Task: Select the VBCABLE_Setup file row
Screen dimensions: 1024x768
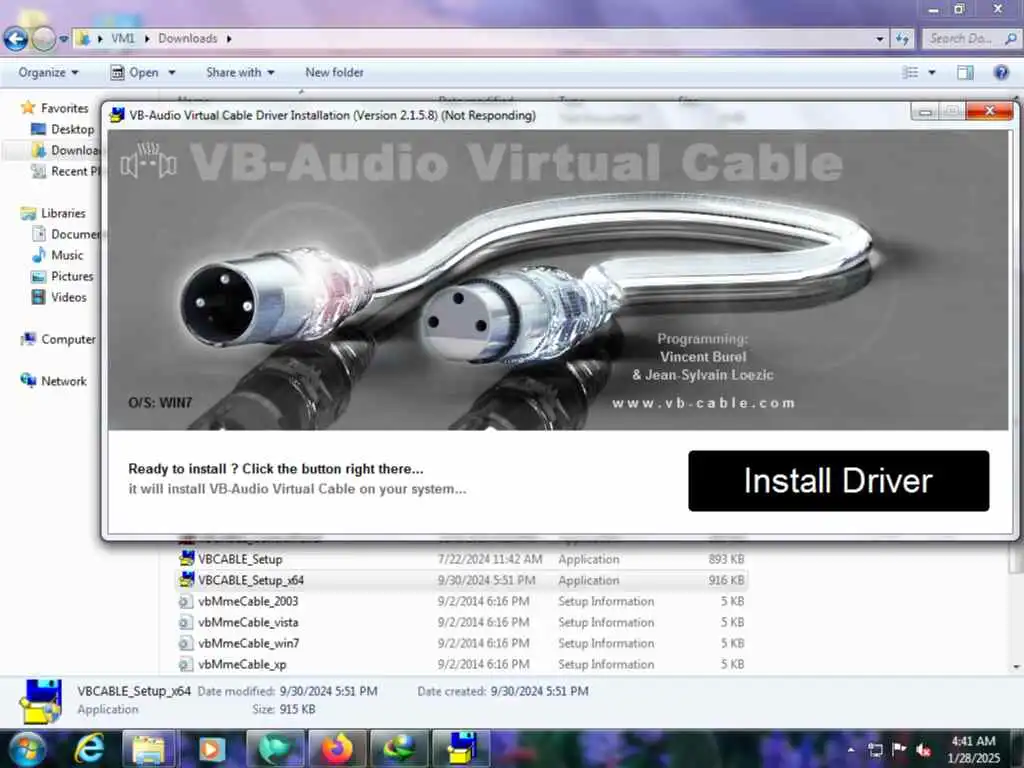Action: coord(461,559)
